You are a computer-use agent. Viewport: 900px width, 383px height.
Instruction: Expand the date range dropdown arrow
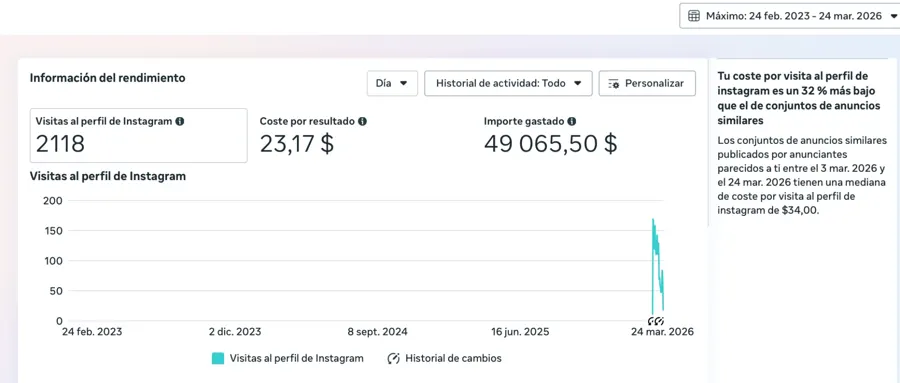point(893,16)
